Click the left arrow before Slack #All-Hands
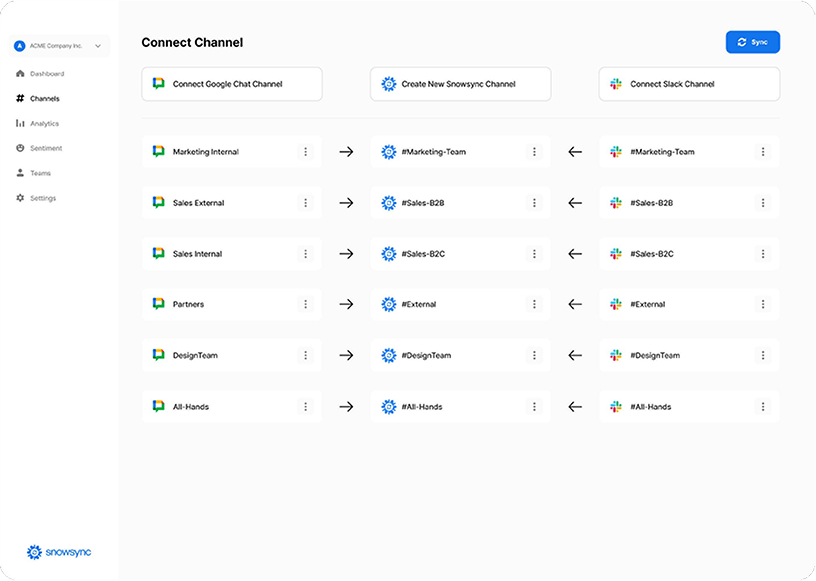 (575, 407)
